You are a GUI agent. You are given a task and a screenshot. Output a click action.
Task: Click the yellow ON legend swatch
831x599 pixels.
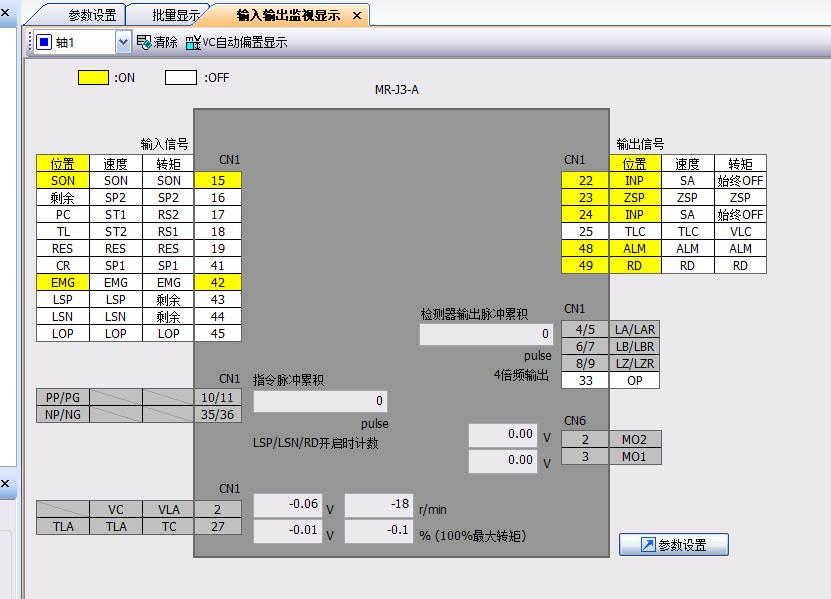[93, 77]
